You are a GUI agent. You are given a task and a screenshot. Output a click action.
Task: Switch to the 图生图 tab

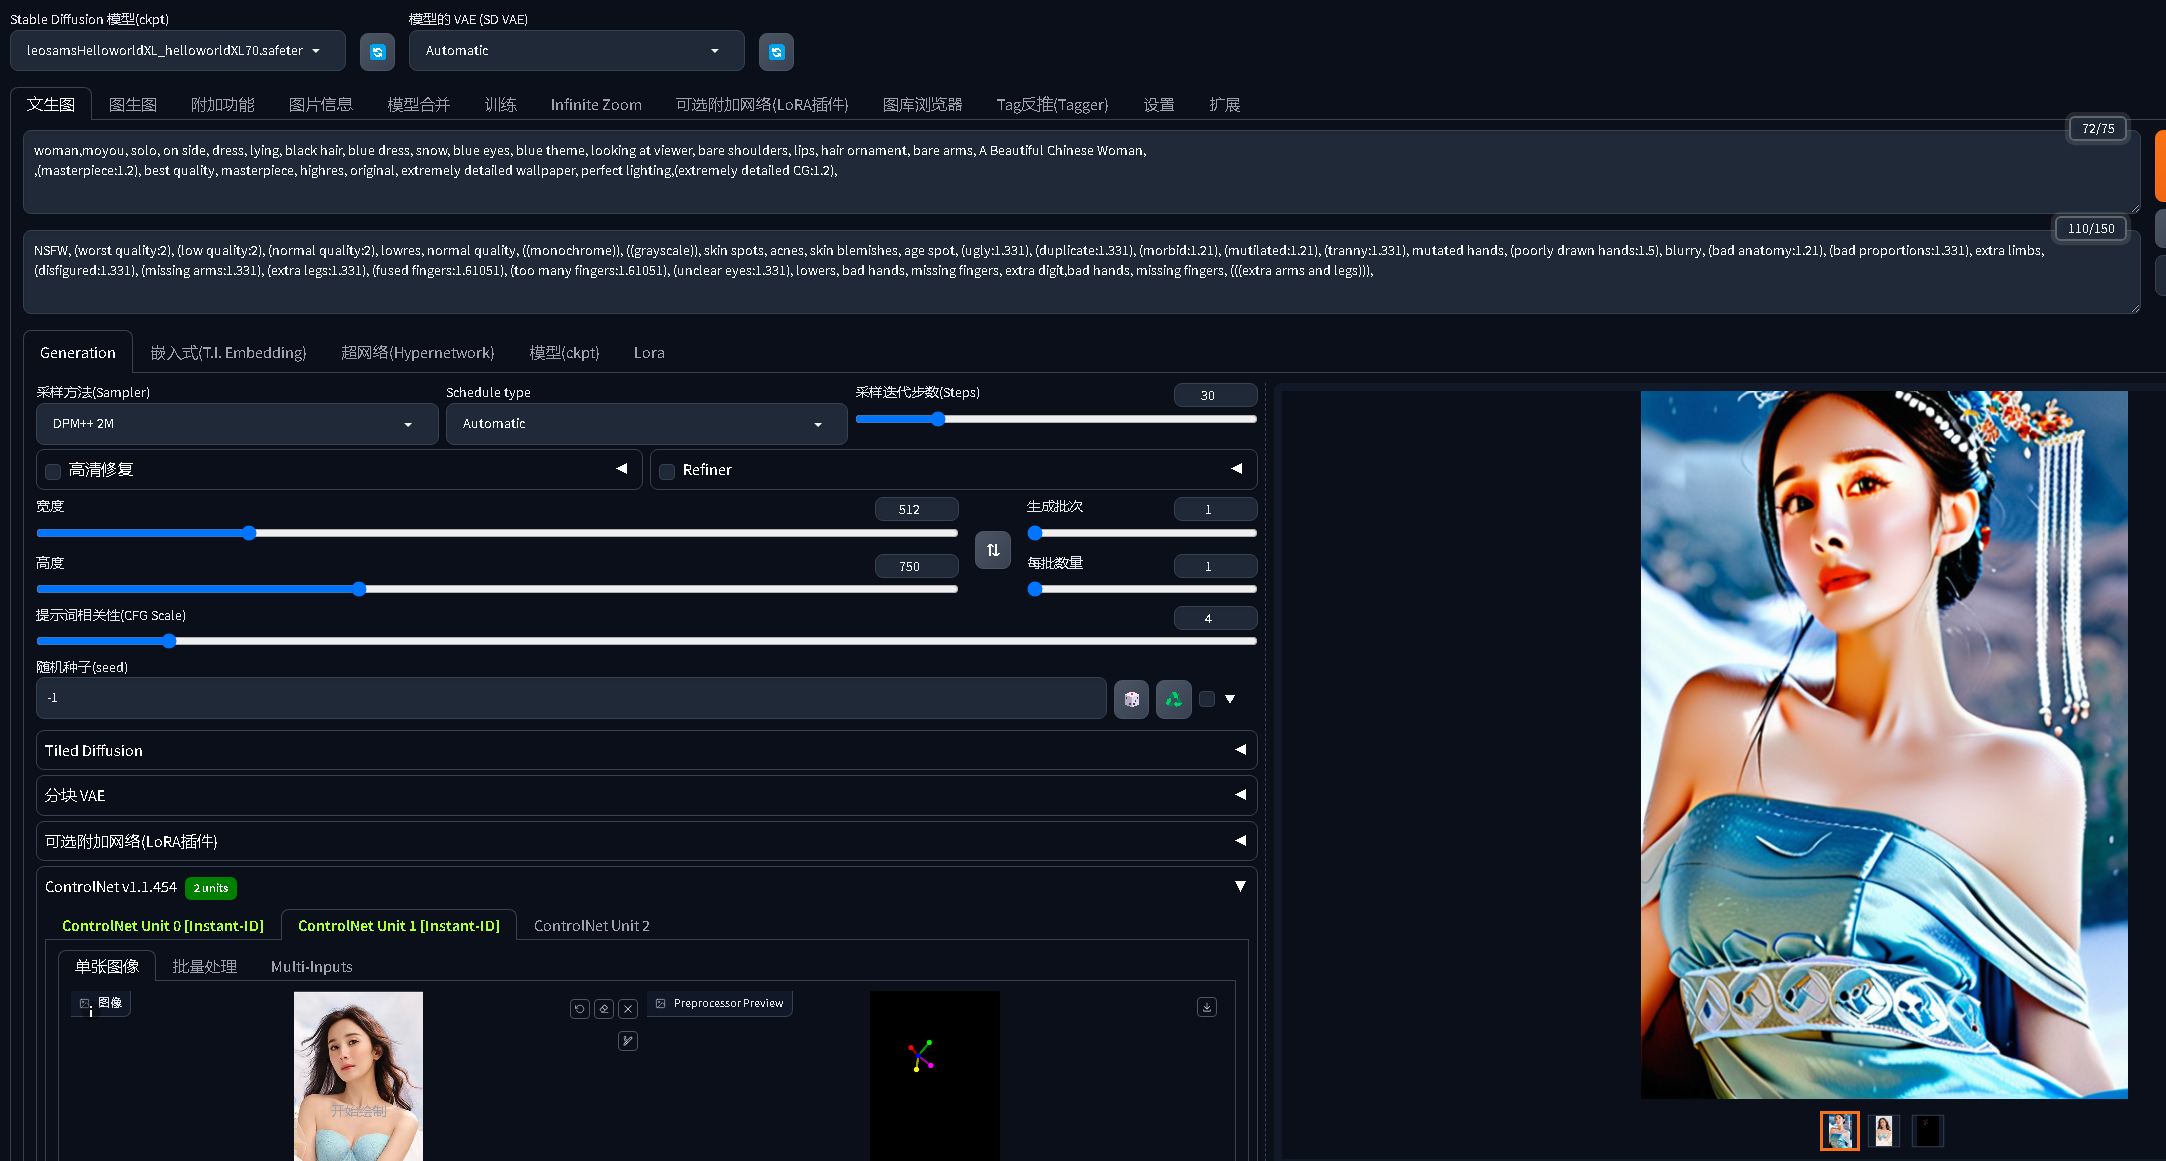(133, 105)
